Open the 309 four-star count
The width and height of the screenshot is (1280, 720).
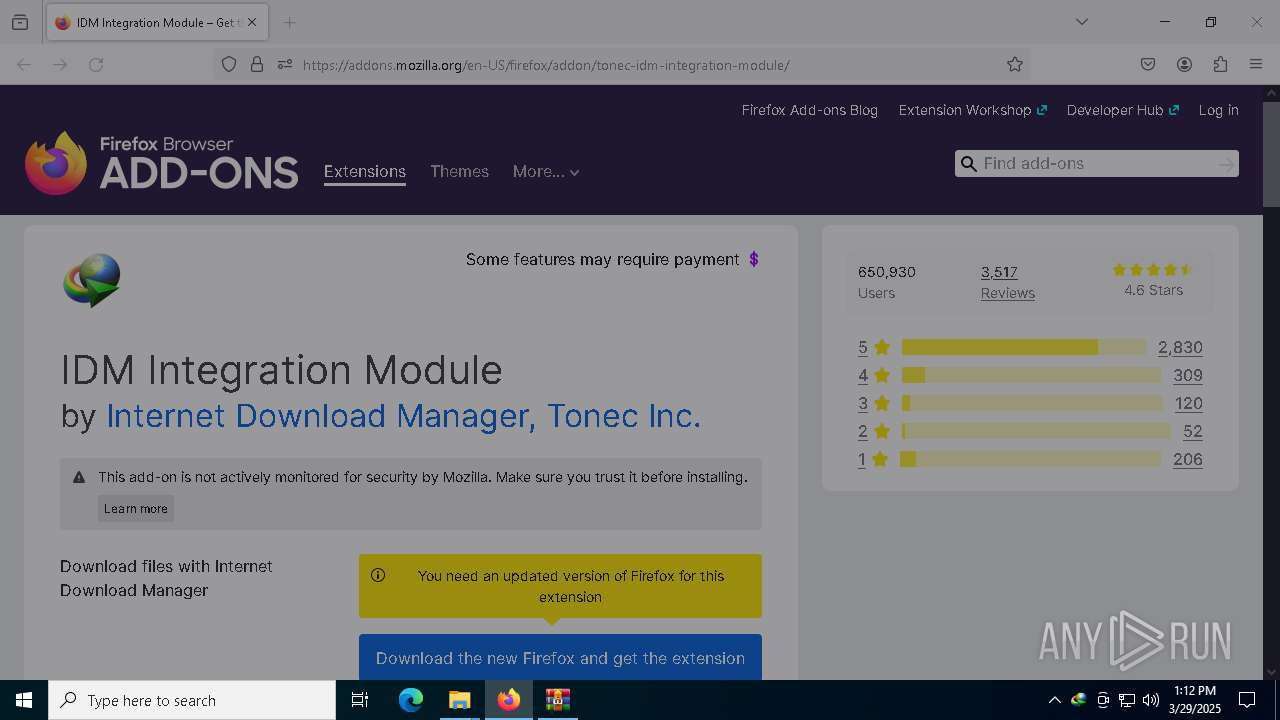(x=1188, y=375)
